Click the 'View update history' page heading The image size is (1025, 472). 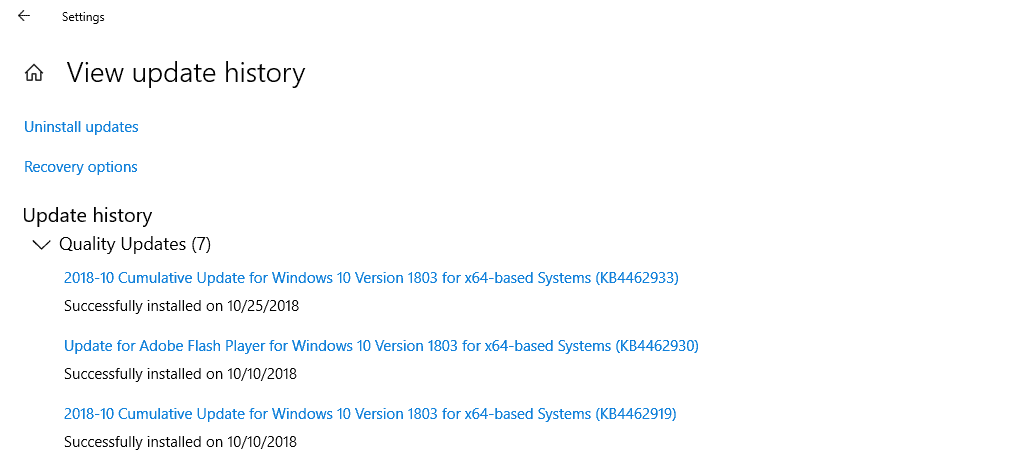pyautogui.click(x=185, y=73)
